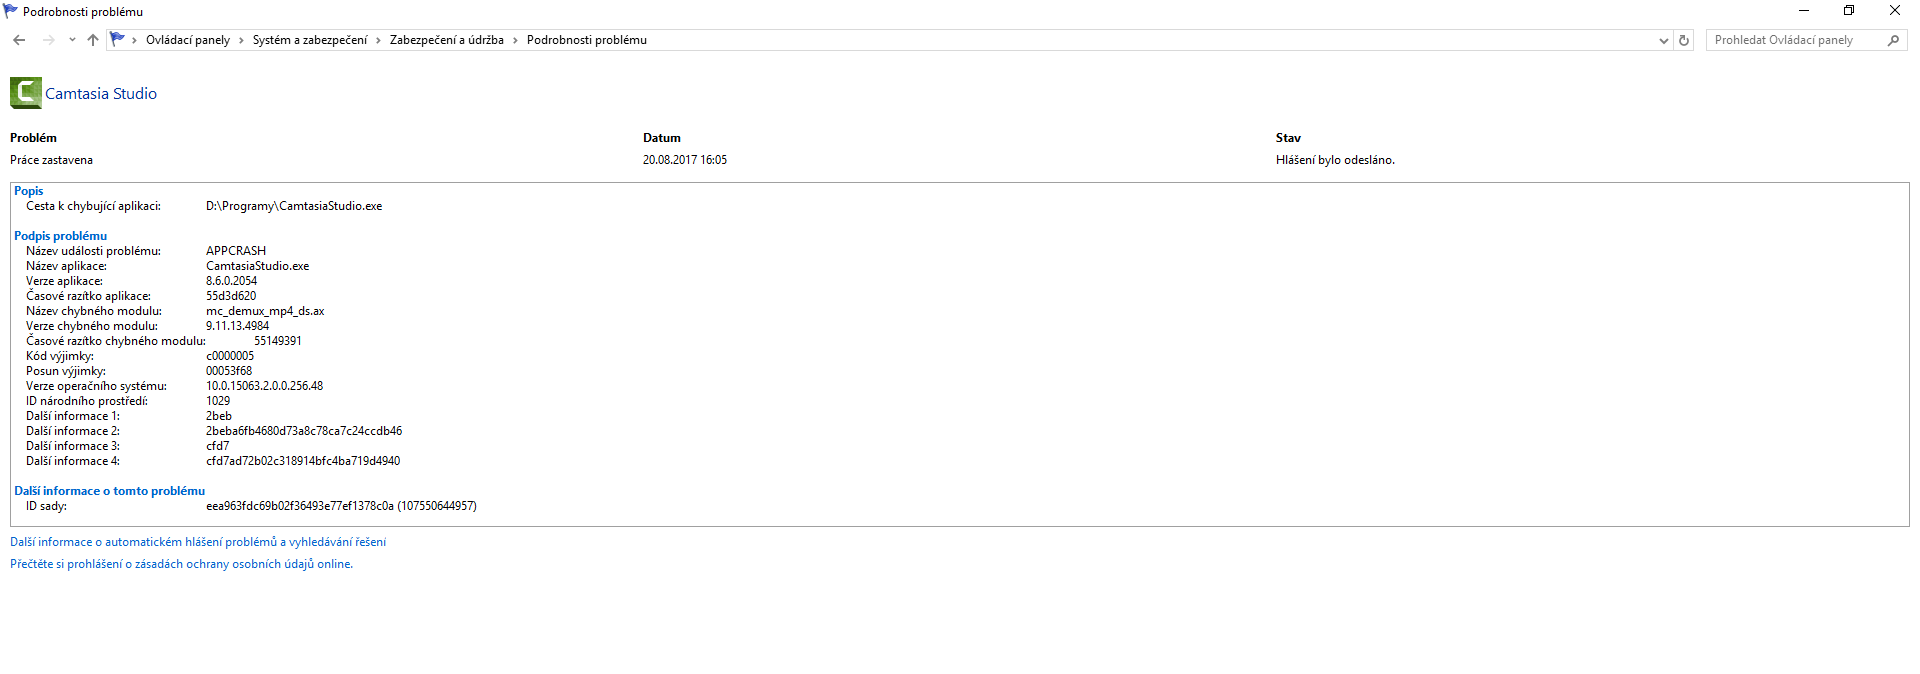Viewport: 1920px width, 674px height.
Task: Click Další informace o tomto problému heading
Action: pyautogui.click(x=109, y=491)
